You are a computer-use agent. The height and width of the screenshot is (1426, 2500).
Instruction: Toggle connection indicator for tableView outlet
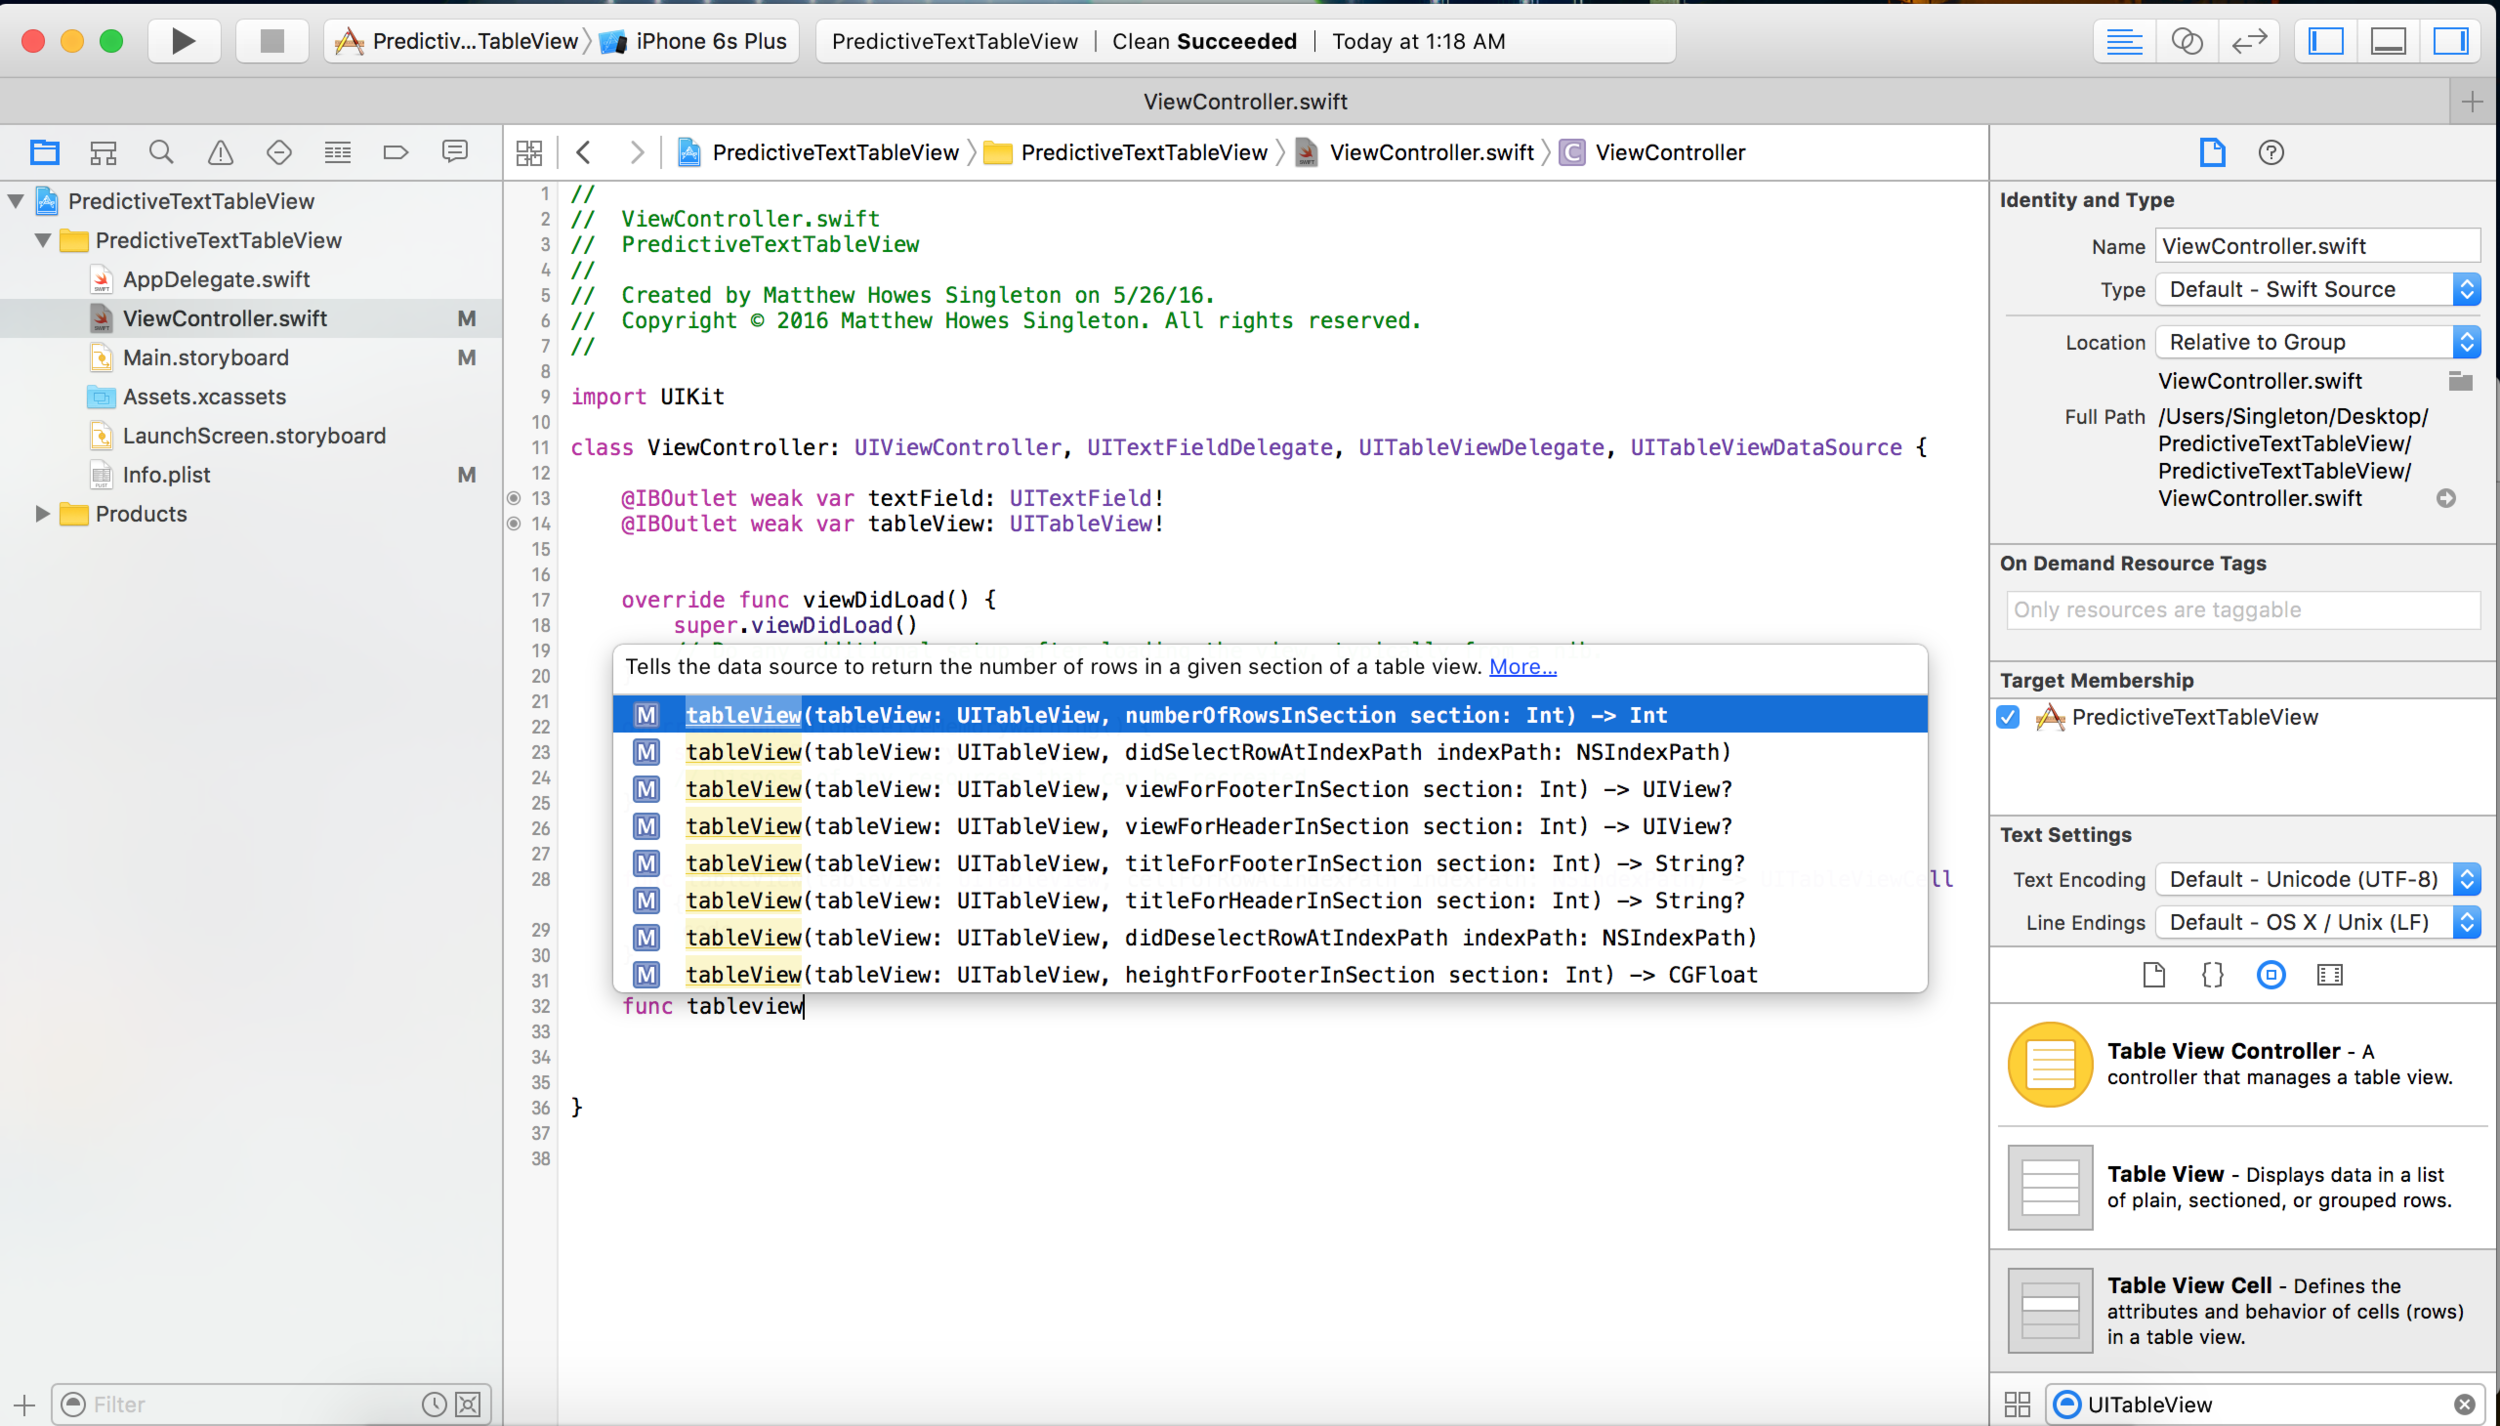[514, 523]
